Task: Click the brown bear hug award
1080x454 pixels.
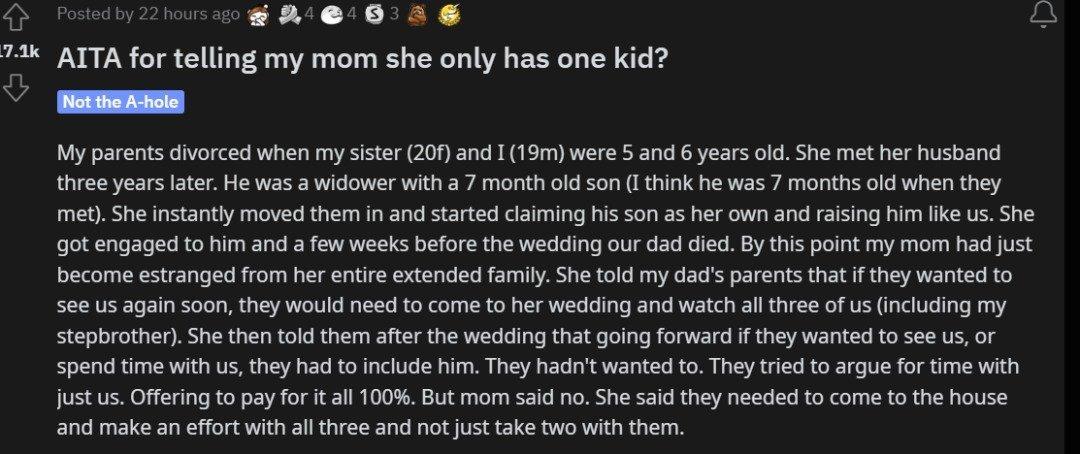Action: tap(417, 14)
